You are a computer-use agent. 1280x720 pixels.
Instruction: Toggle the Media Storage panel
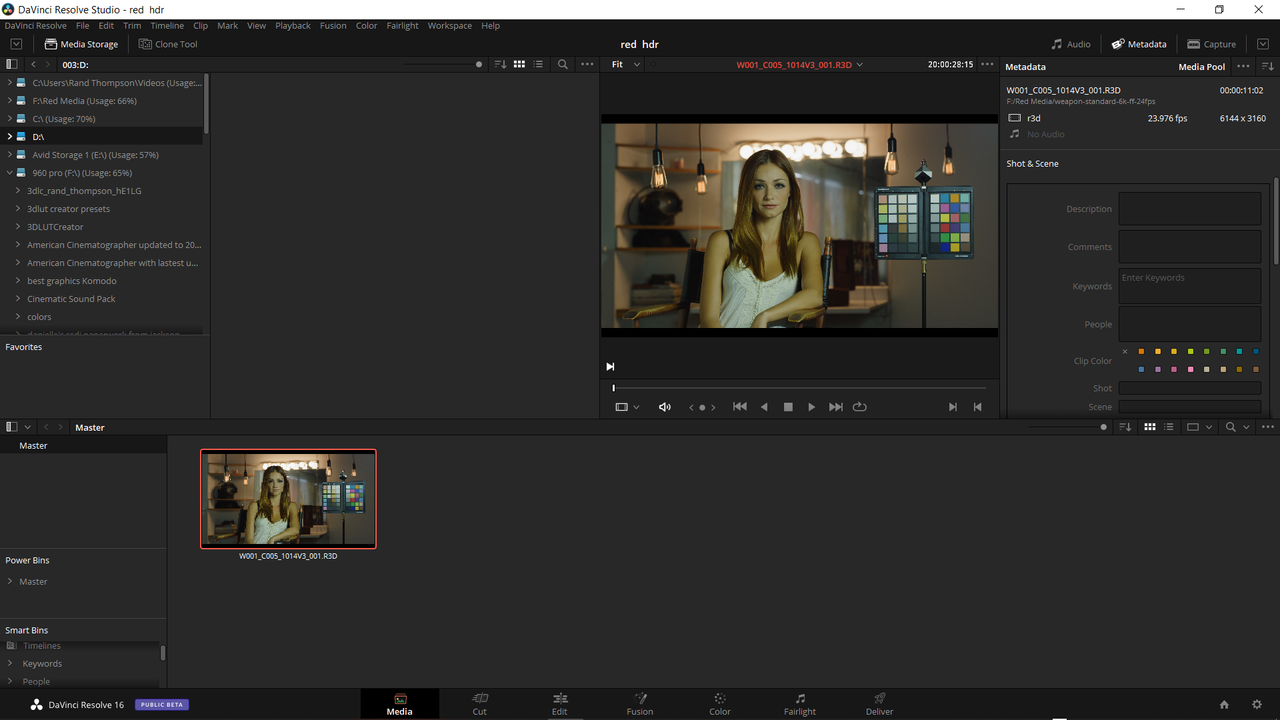click(81, 44)
